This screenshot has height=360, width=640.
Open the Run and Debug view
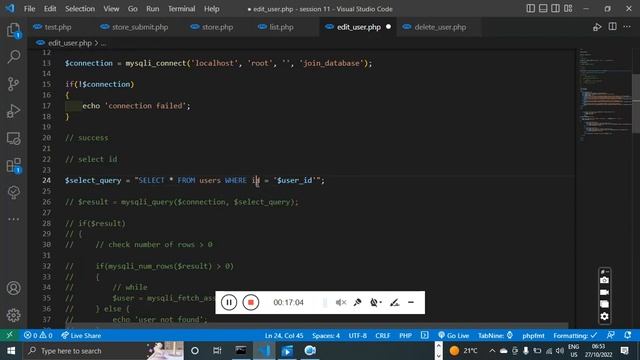(13, 111)
